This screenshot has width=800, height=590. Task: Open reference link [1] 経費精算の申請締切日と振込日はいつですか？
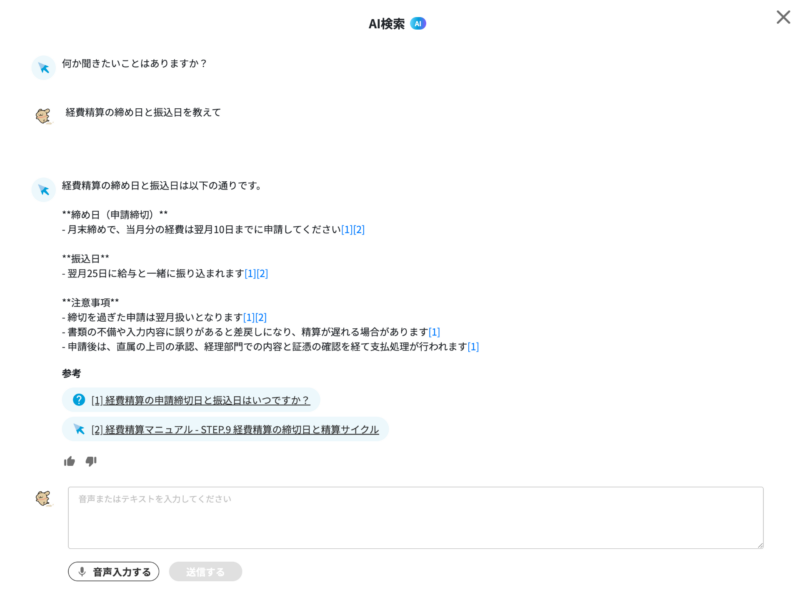pos(200,400)
